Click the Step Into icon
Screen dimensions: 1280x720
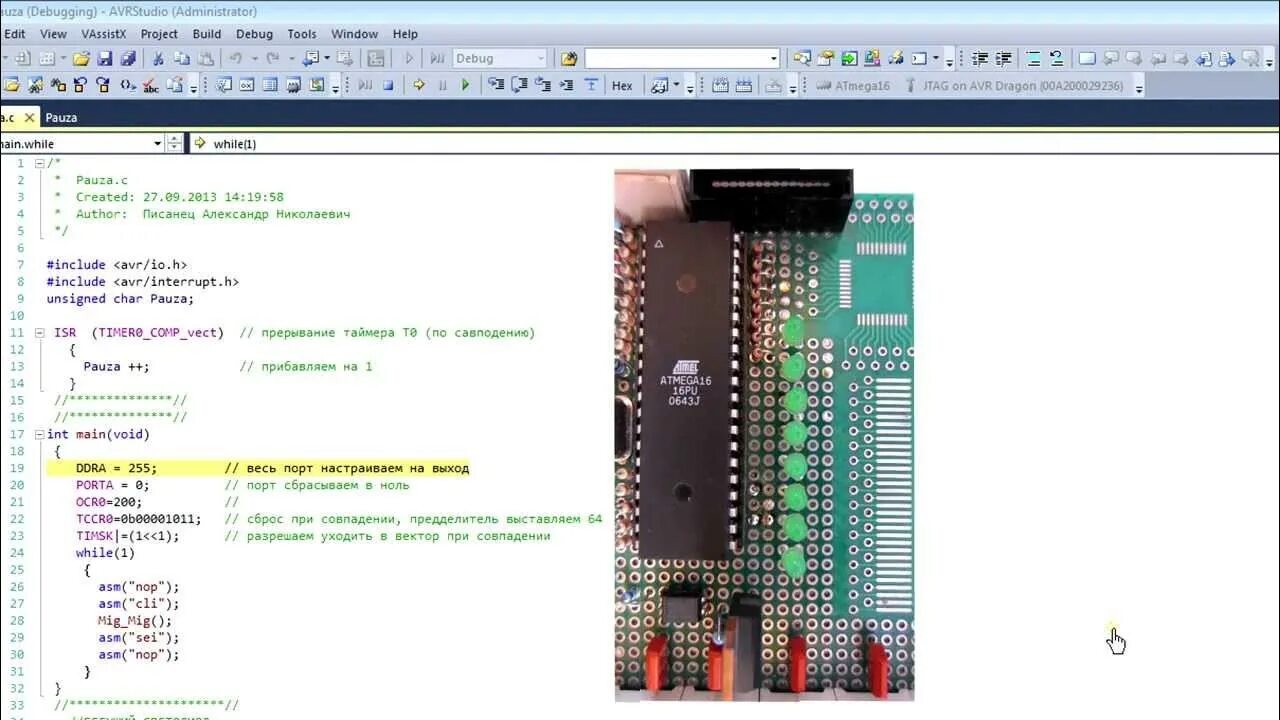tap(496, 85)
